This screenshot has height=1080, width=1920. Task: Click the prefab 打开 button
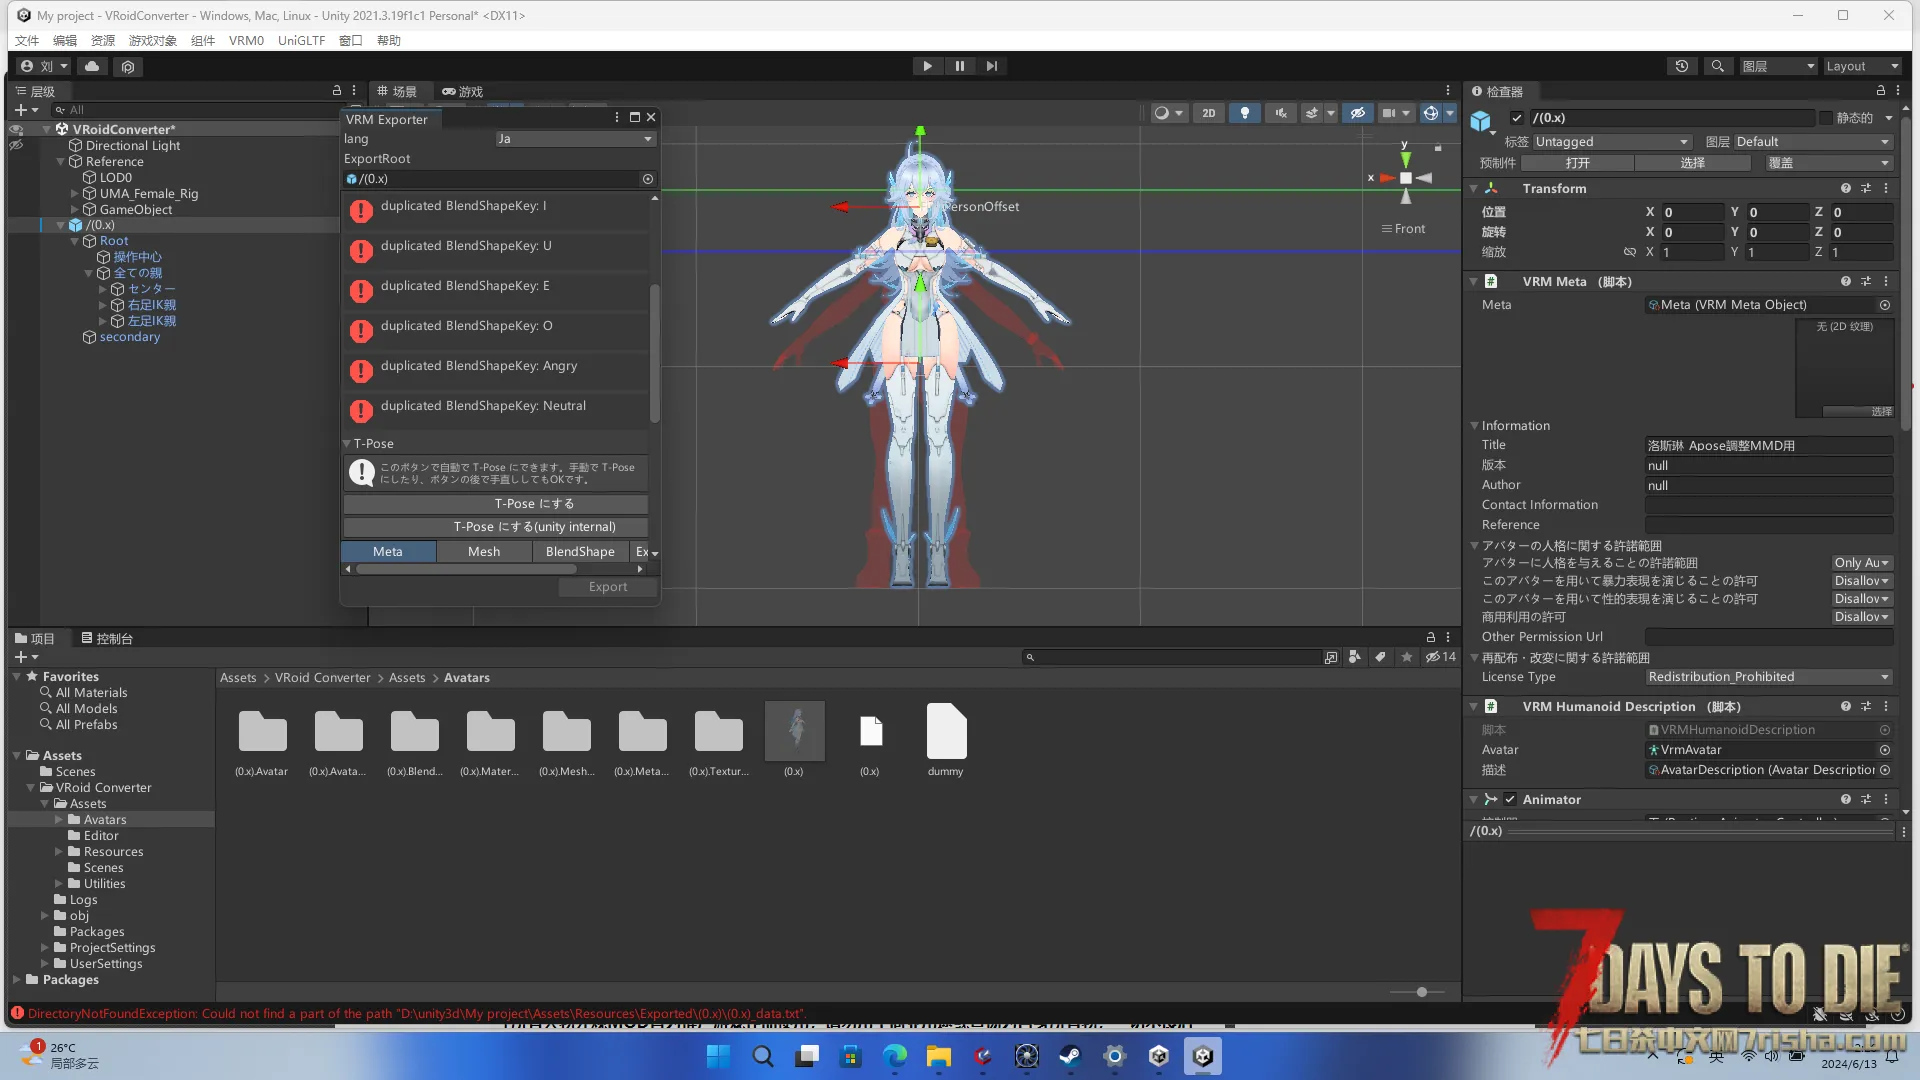point(1578,163)
